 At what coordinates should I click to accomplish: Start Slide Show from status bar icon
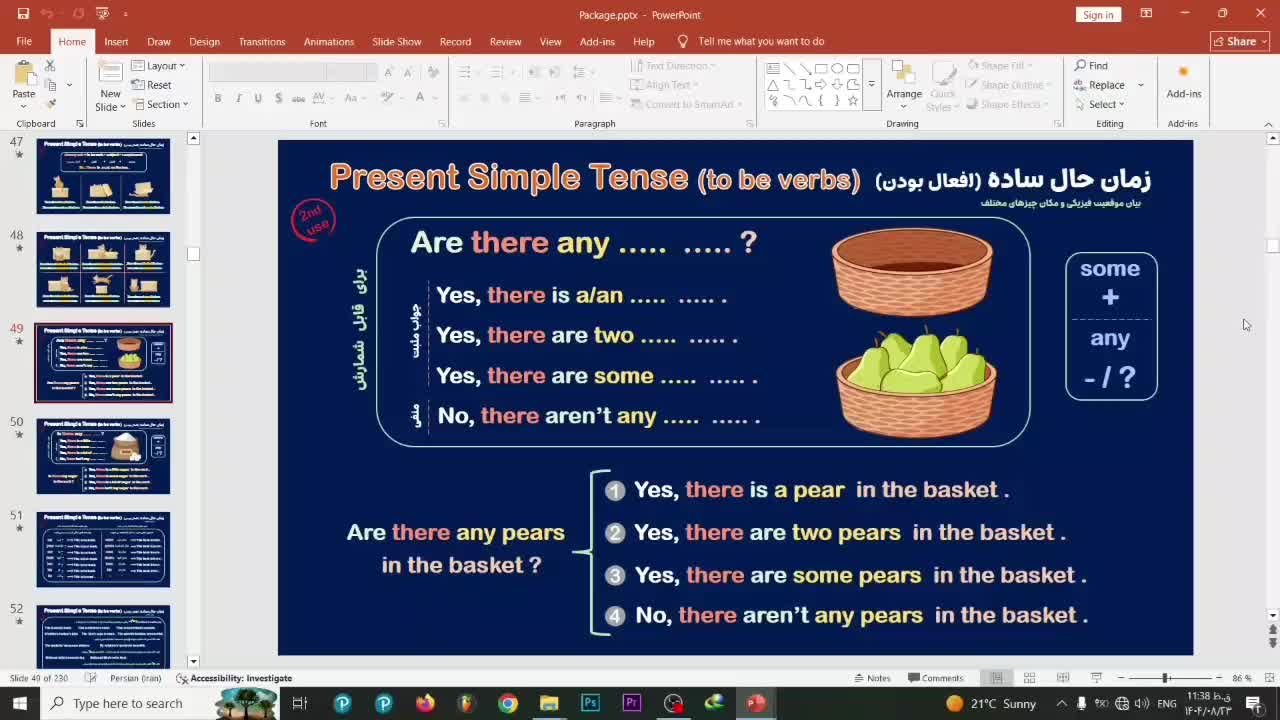pos(1095,678)
